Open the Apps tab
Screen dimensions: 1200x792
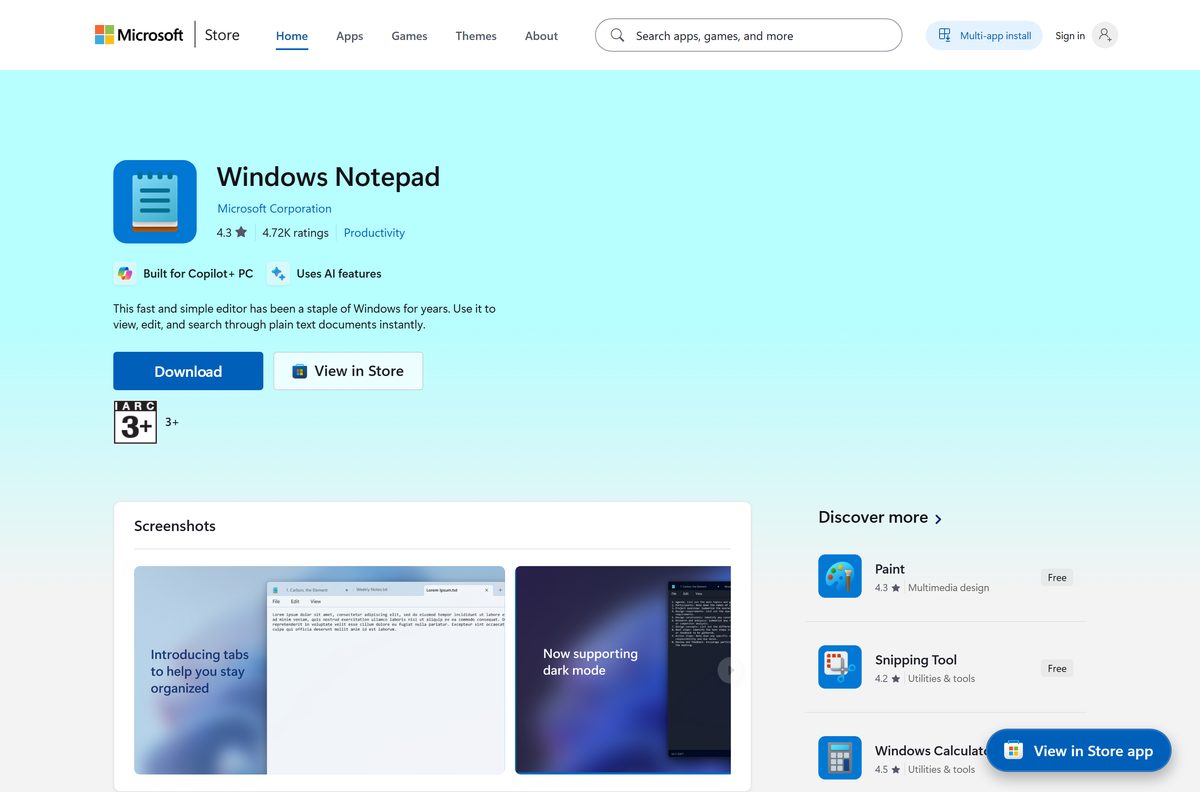click(349, 36)
